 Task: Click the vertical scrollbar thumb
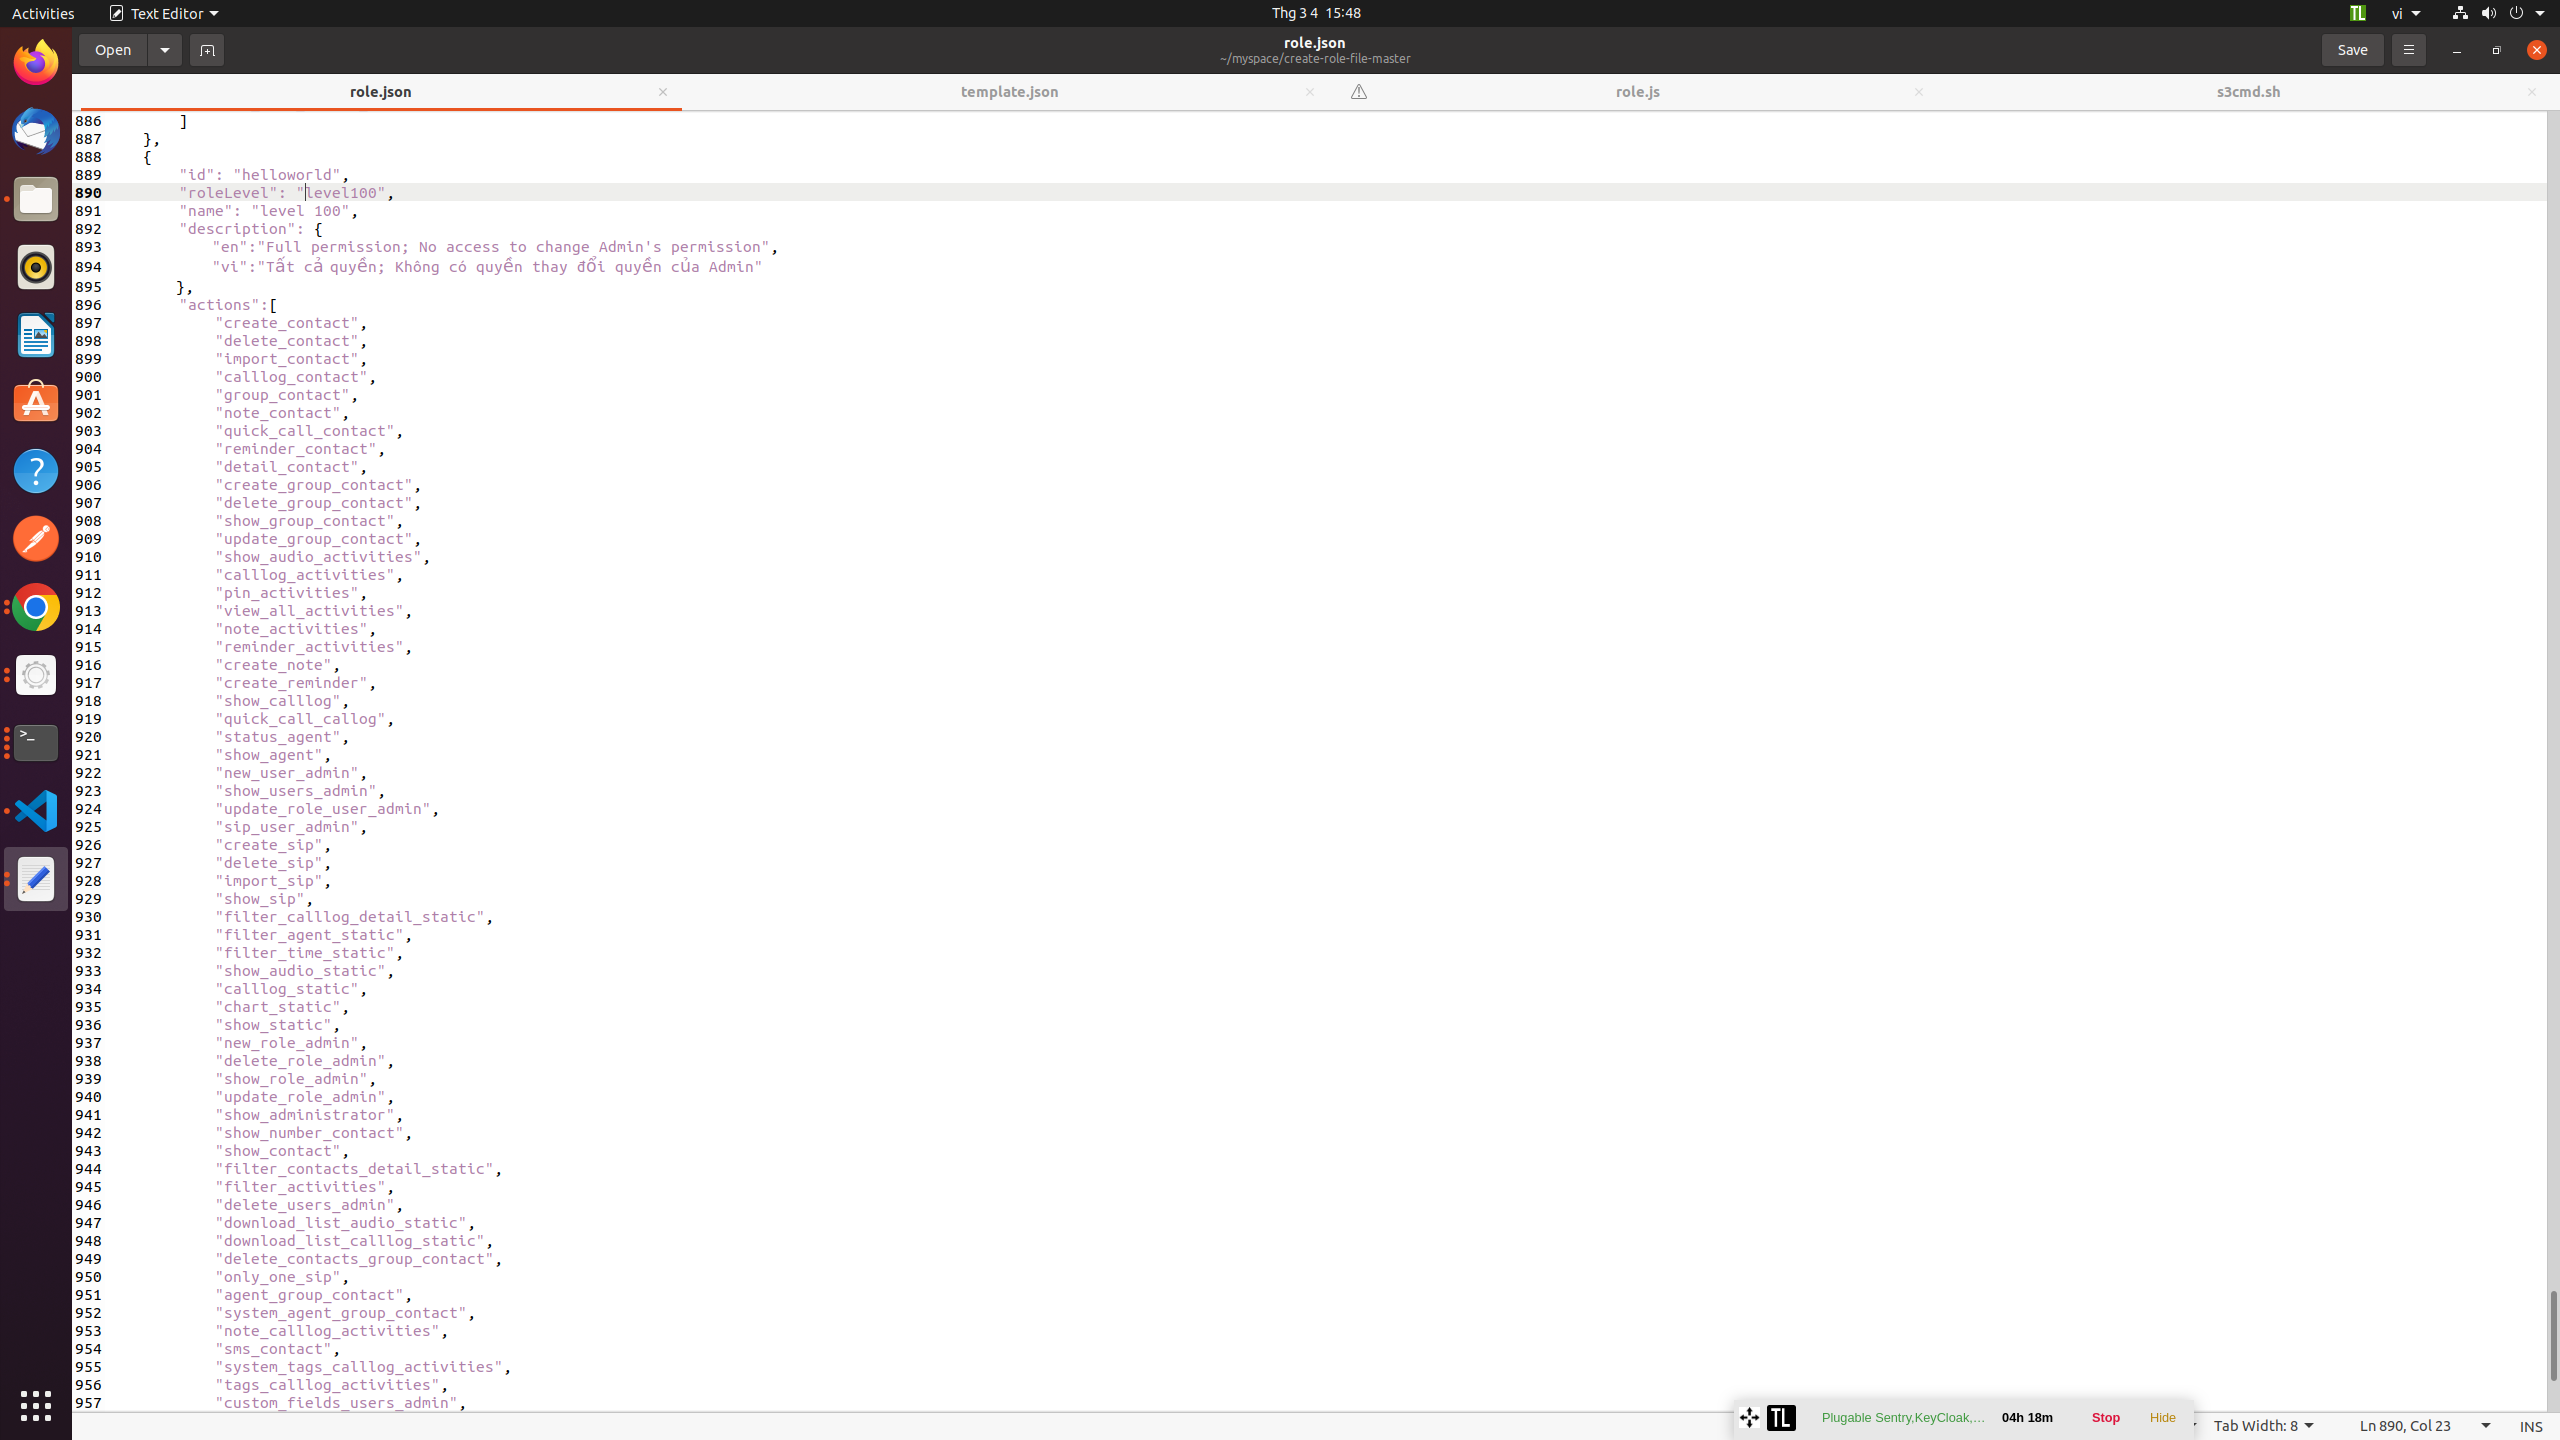(x=2552, y=1335)
